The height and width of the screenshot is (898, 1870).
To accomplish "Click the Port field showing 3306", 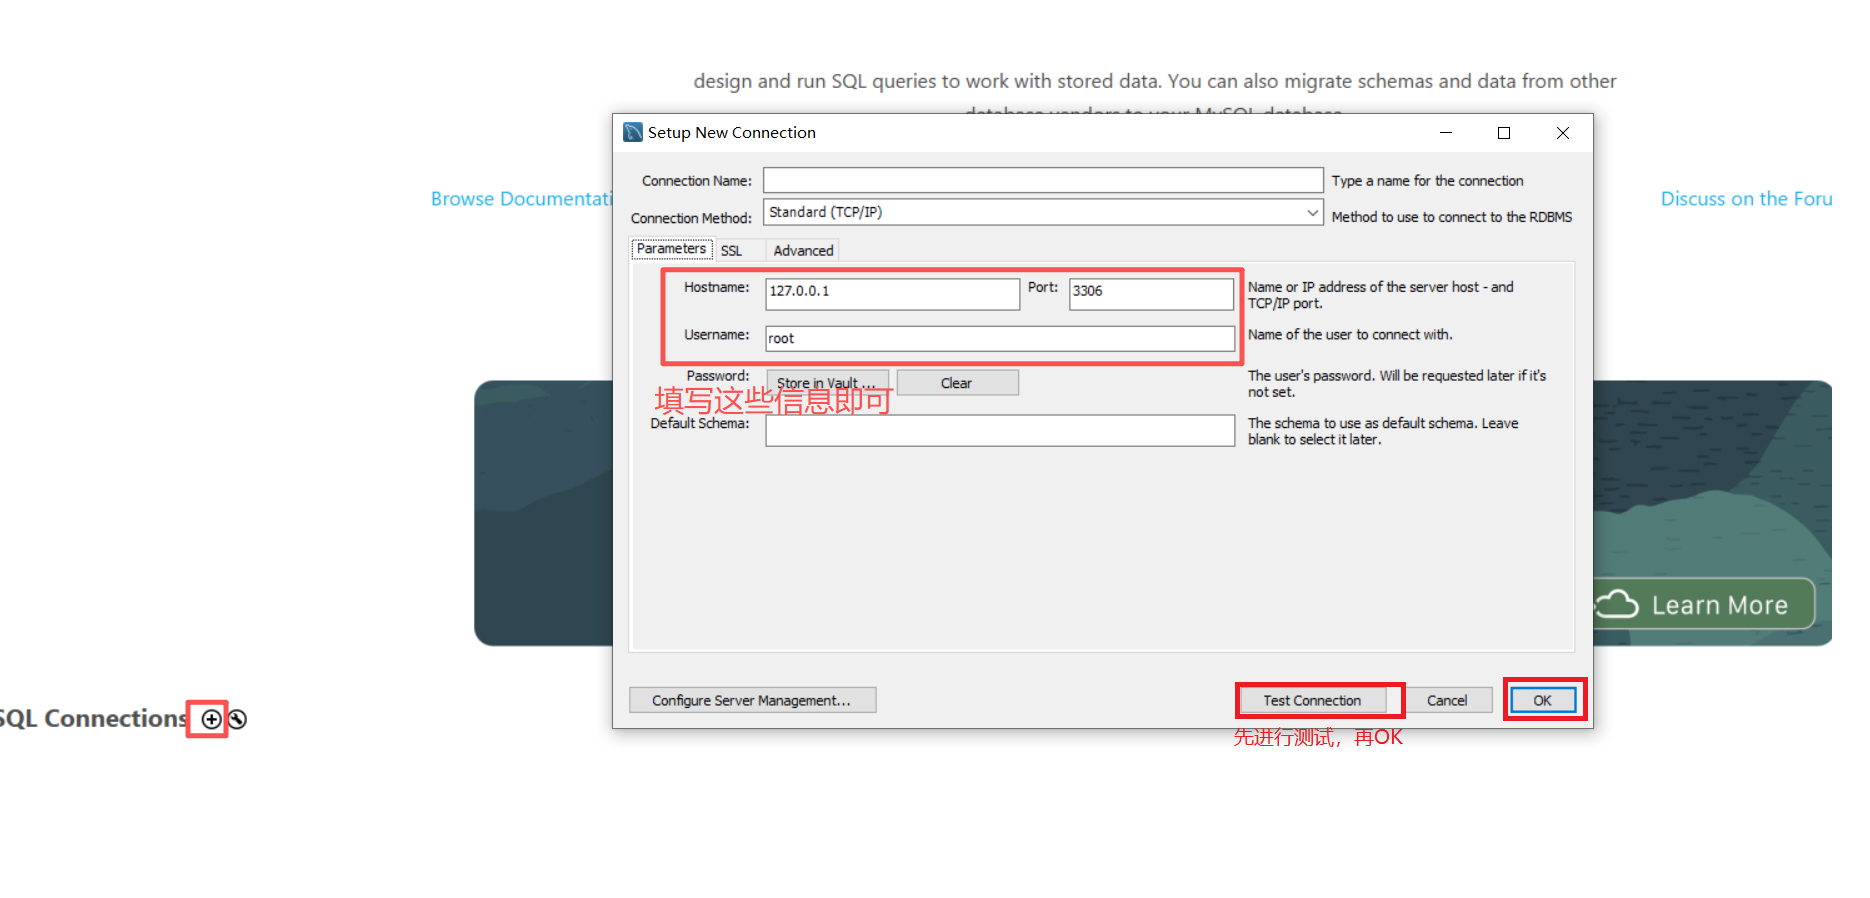I will [x=1151, y=294].
